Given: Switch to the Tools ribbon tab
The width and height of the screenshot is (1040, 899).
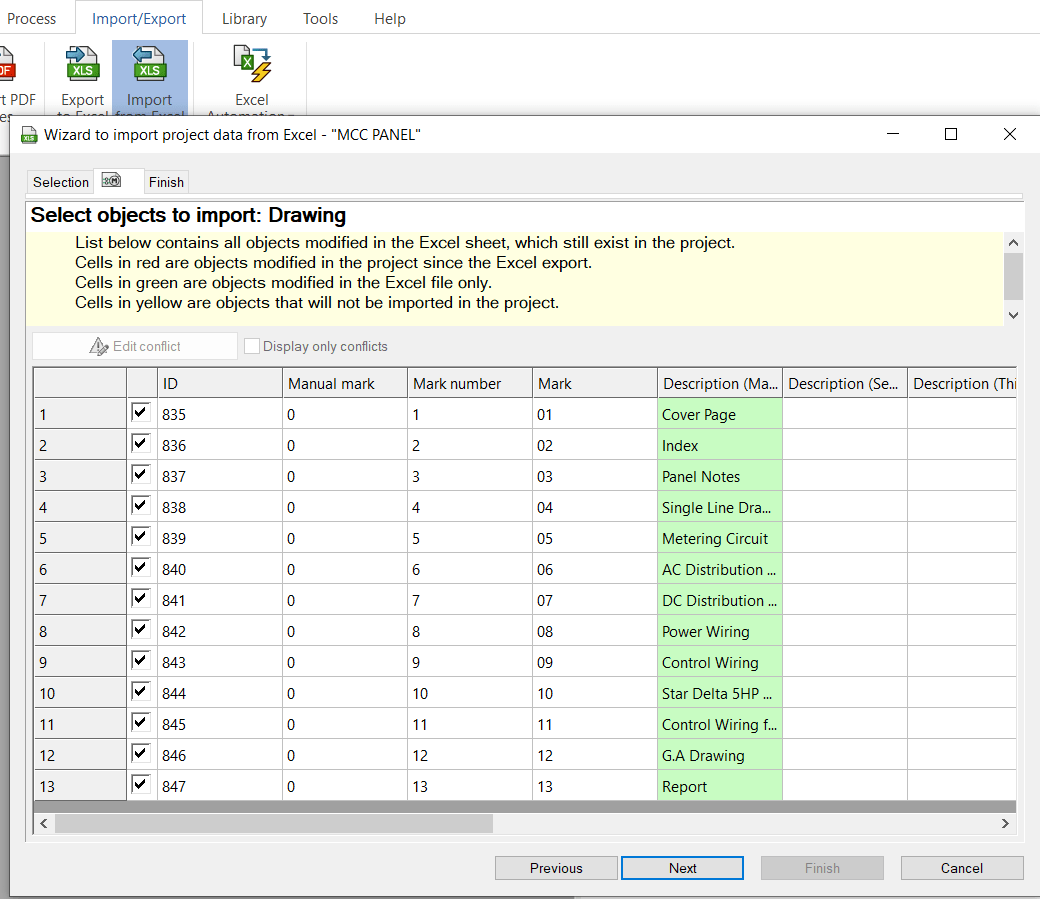Looking at the screenshot, I should click(320, 19).
